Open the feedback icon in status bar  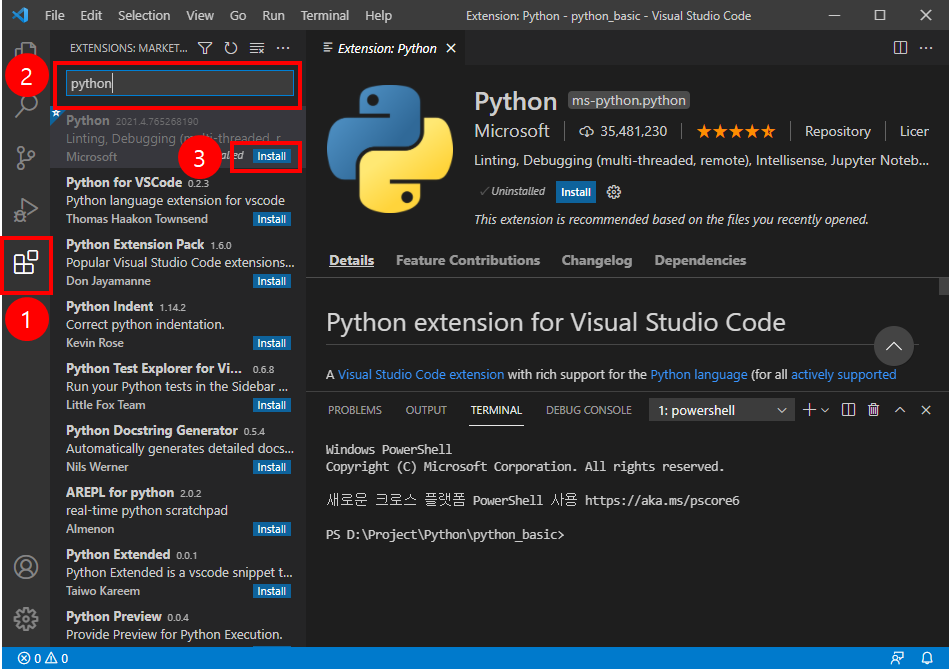[897, 658]
